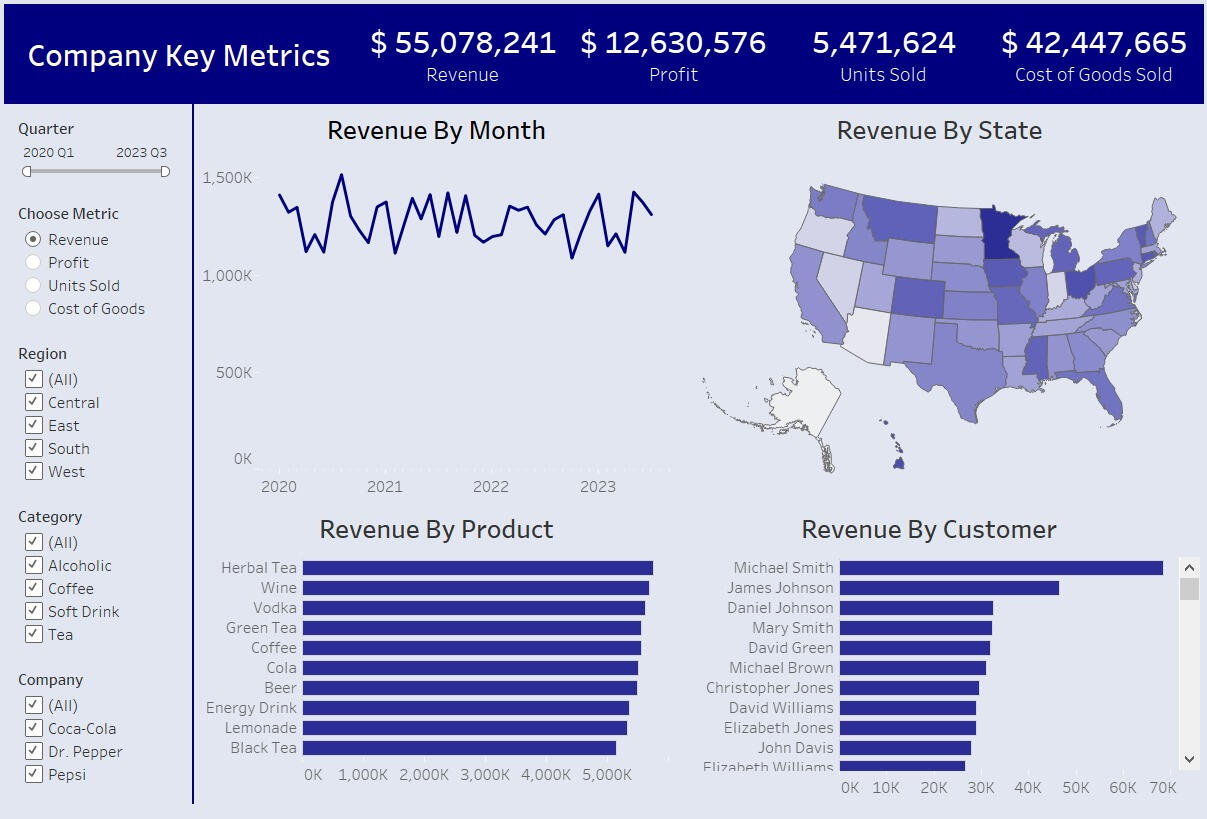The height and width of the screenshot is (819, 1207).
Task: Select the Christopher Jones customer bar
Action: click(x=909, y=688)
